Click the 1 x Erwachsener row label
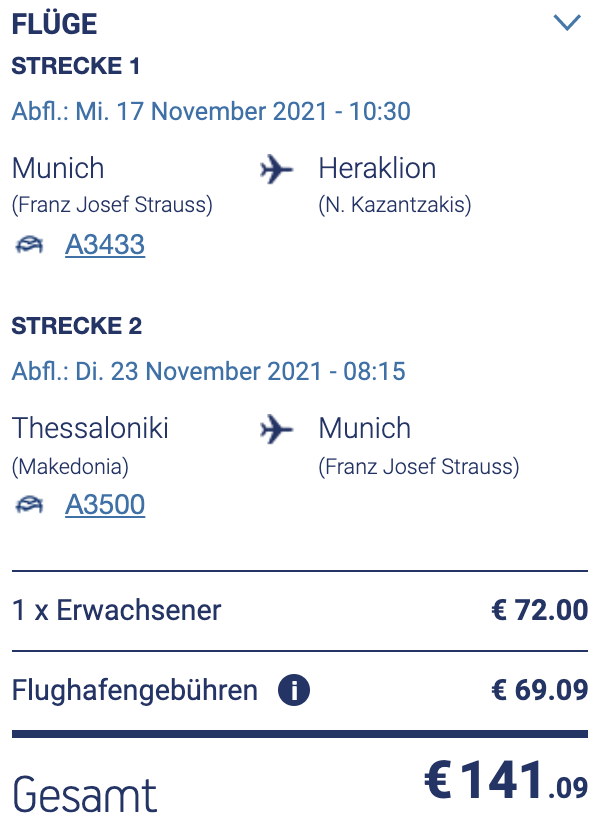The image size is (606, 826). click(117, 610)
